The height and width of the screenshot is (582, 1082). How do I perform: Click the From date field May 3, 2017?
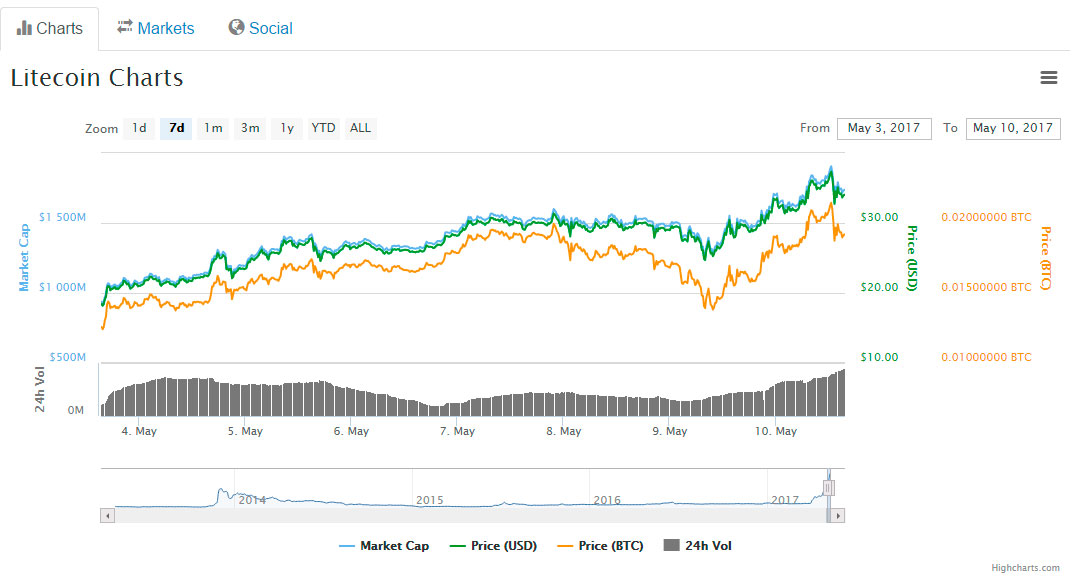884,128
